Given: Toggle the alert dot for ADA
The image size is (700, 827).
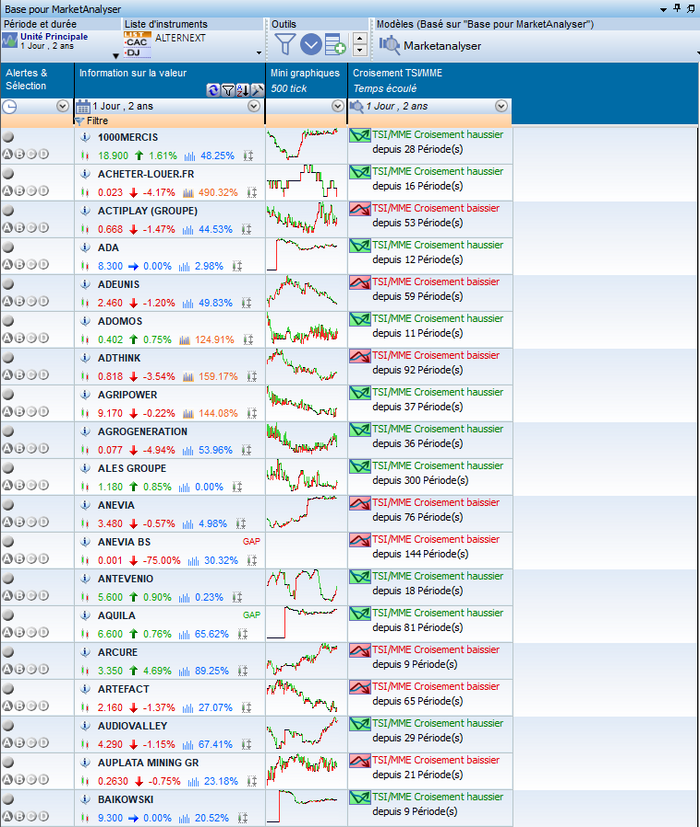Looking at the screenshot, I should pyautogui.click(x=7, y=247).
